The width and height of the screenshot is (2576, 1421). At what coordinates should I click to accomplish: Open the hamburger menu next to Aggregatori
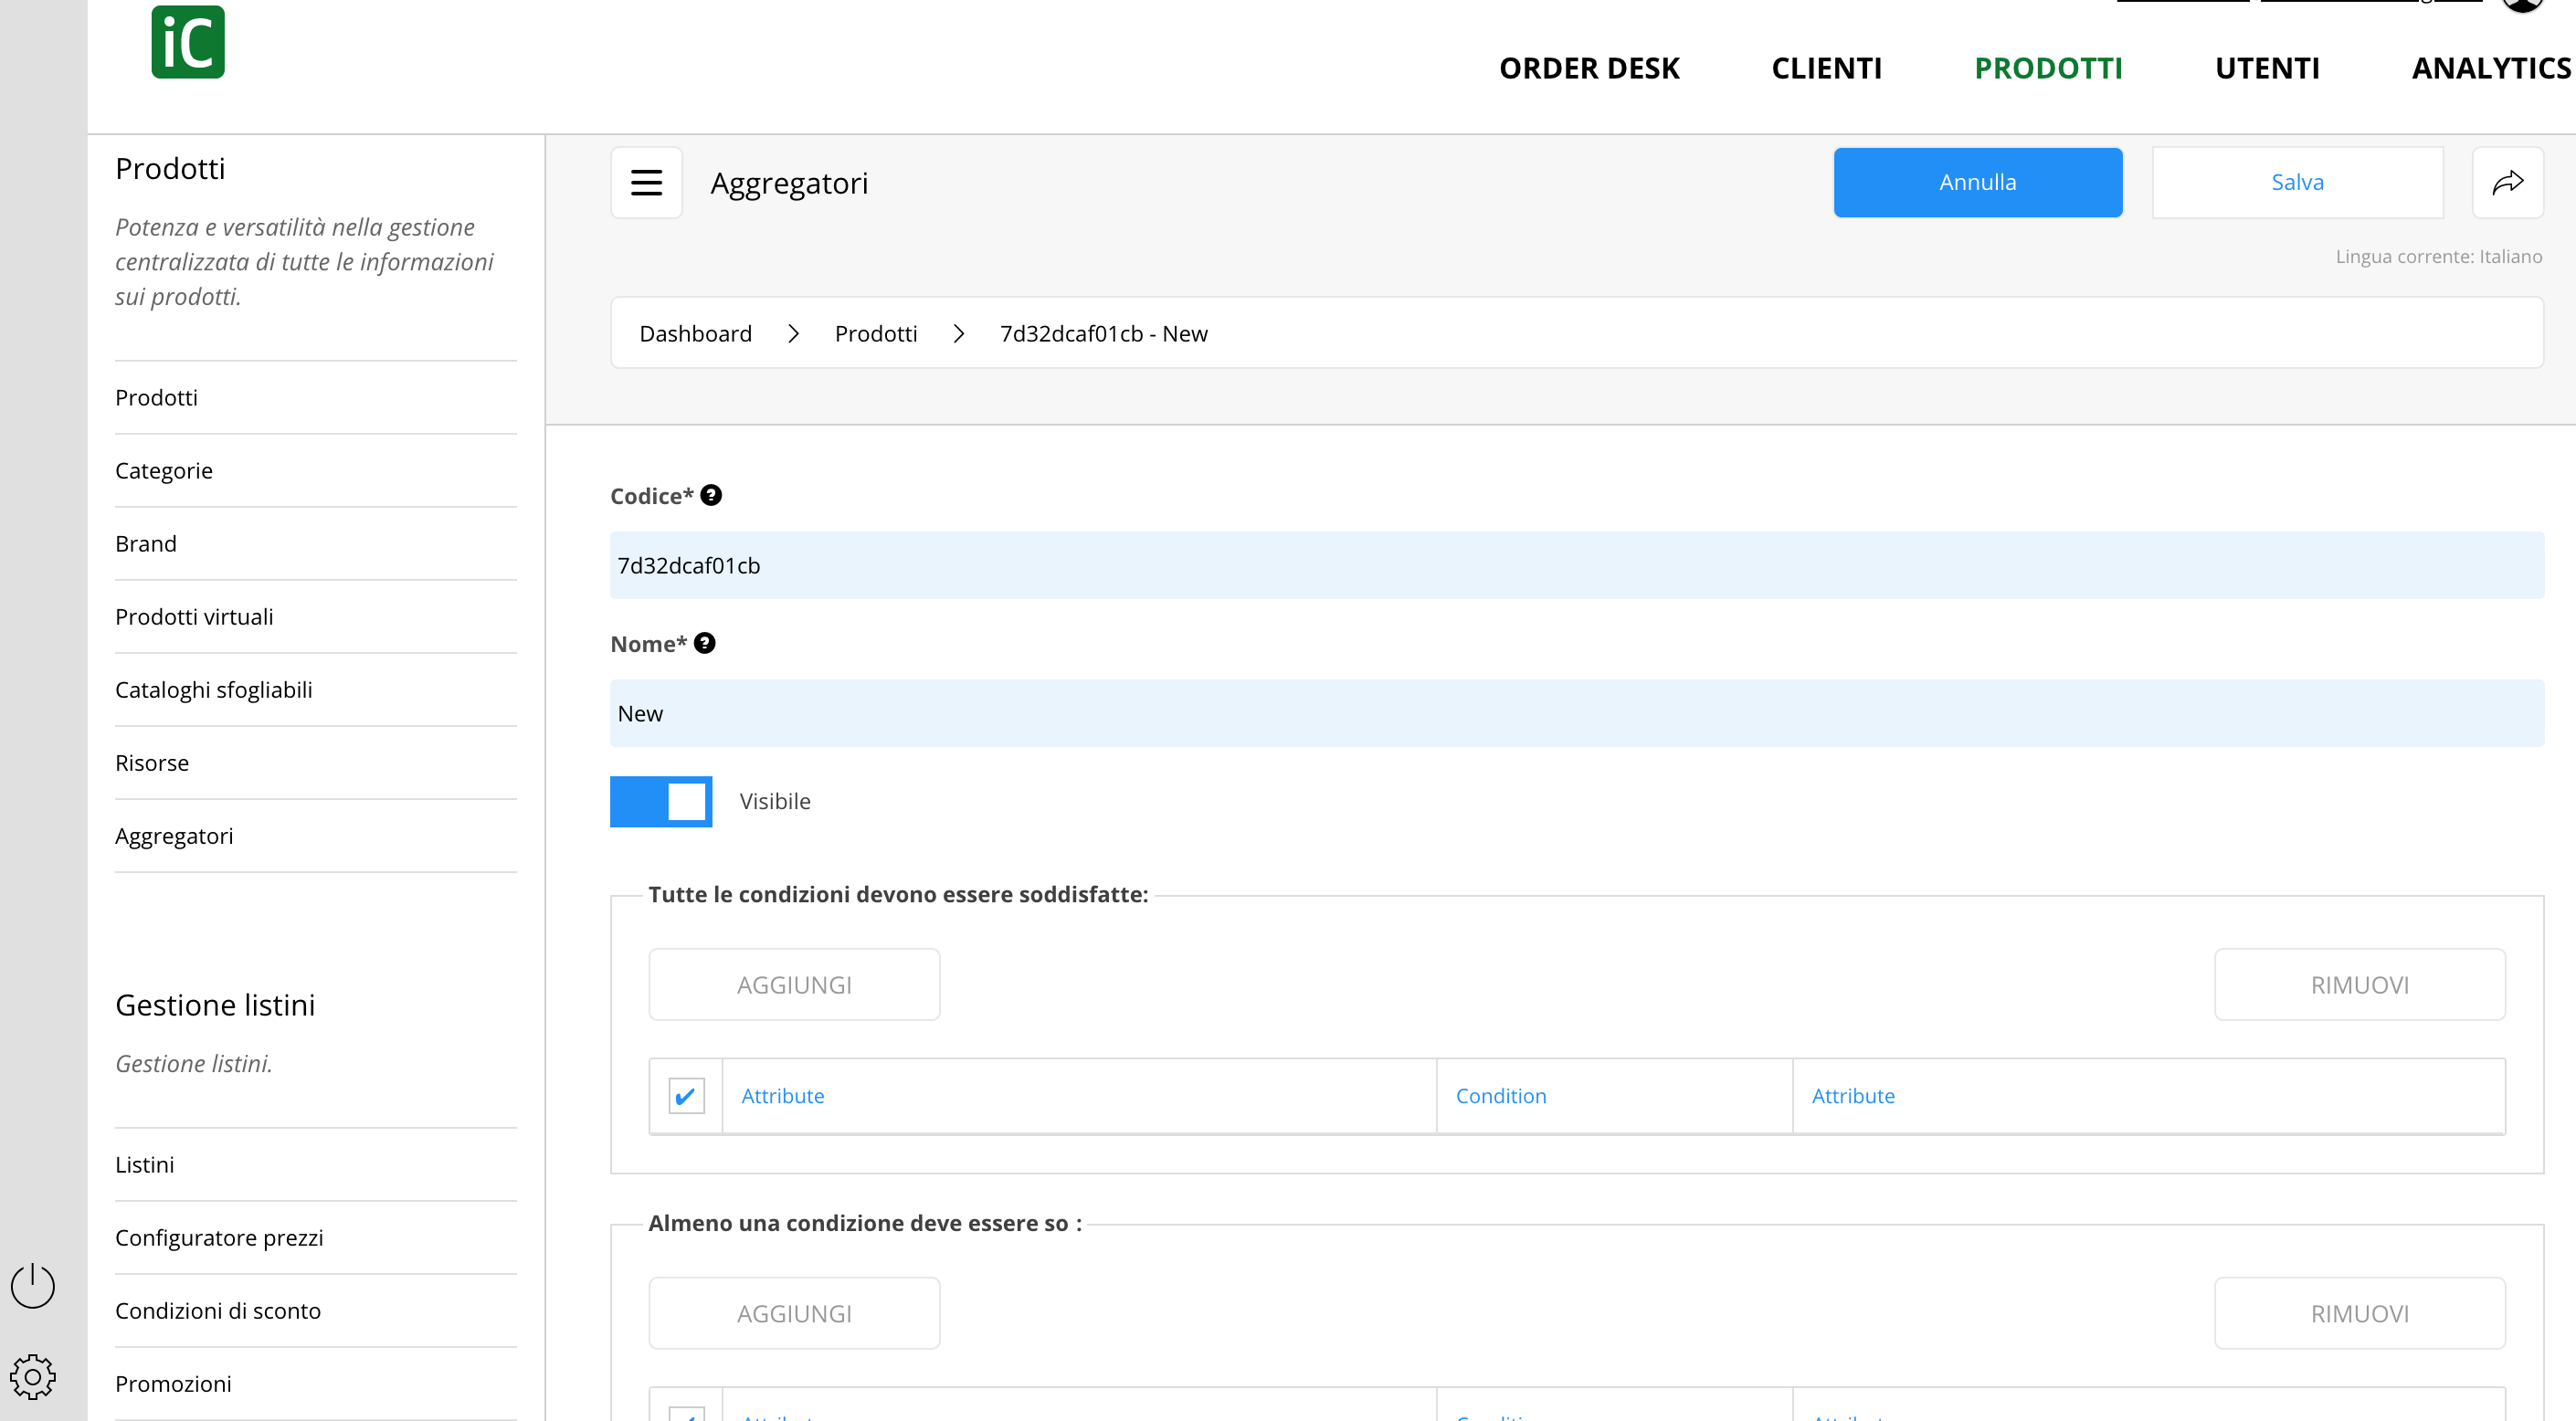click(x=647, y=183)
